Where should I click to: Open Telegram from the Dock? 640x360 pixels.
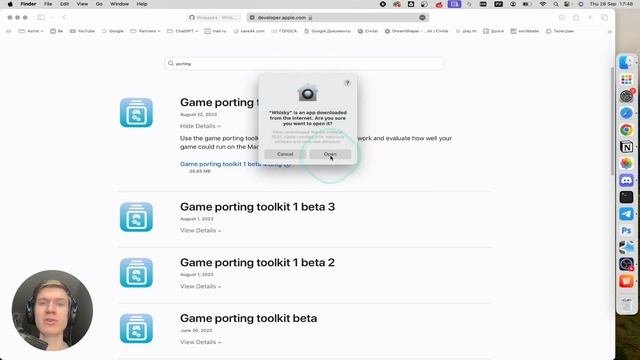pyautogui.click(x=626, y=214)
